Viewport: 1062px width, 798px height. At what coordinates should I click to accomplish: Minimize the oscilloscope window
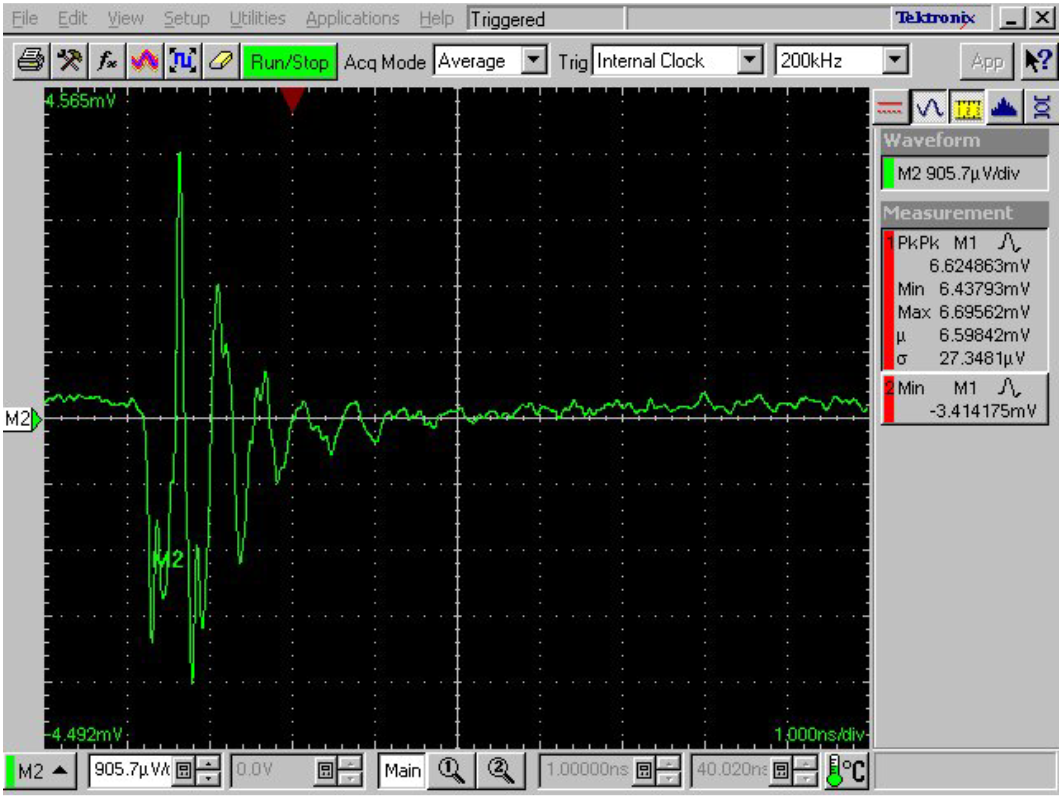pyautogui.click(x=1012, y=18)
